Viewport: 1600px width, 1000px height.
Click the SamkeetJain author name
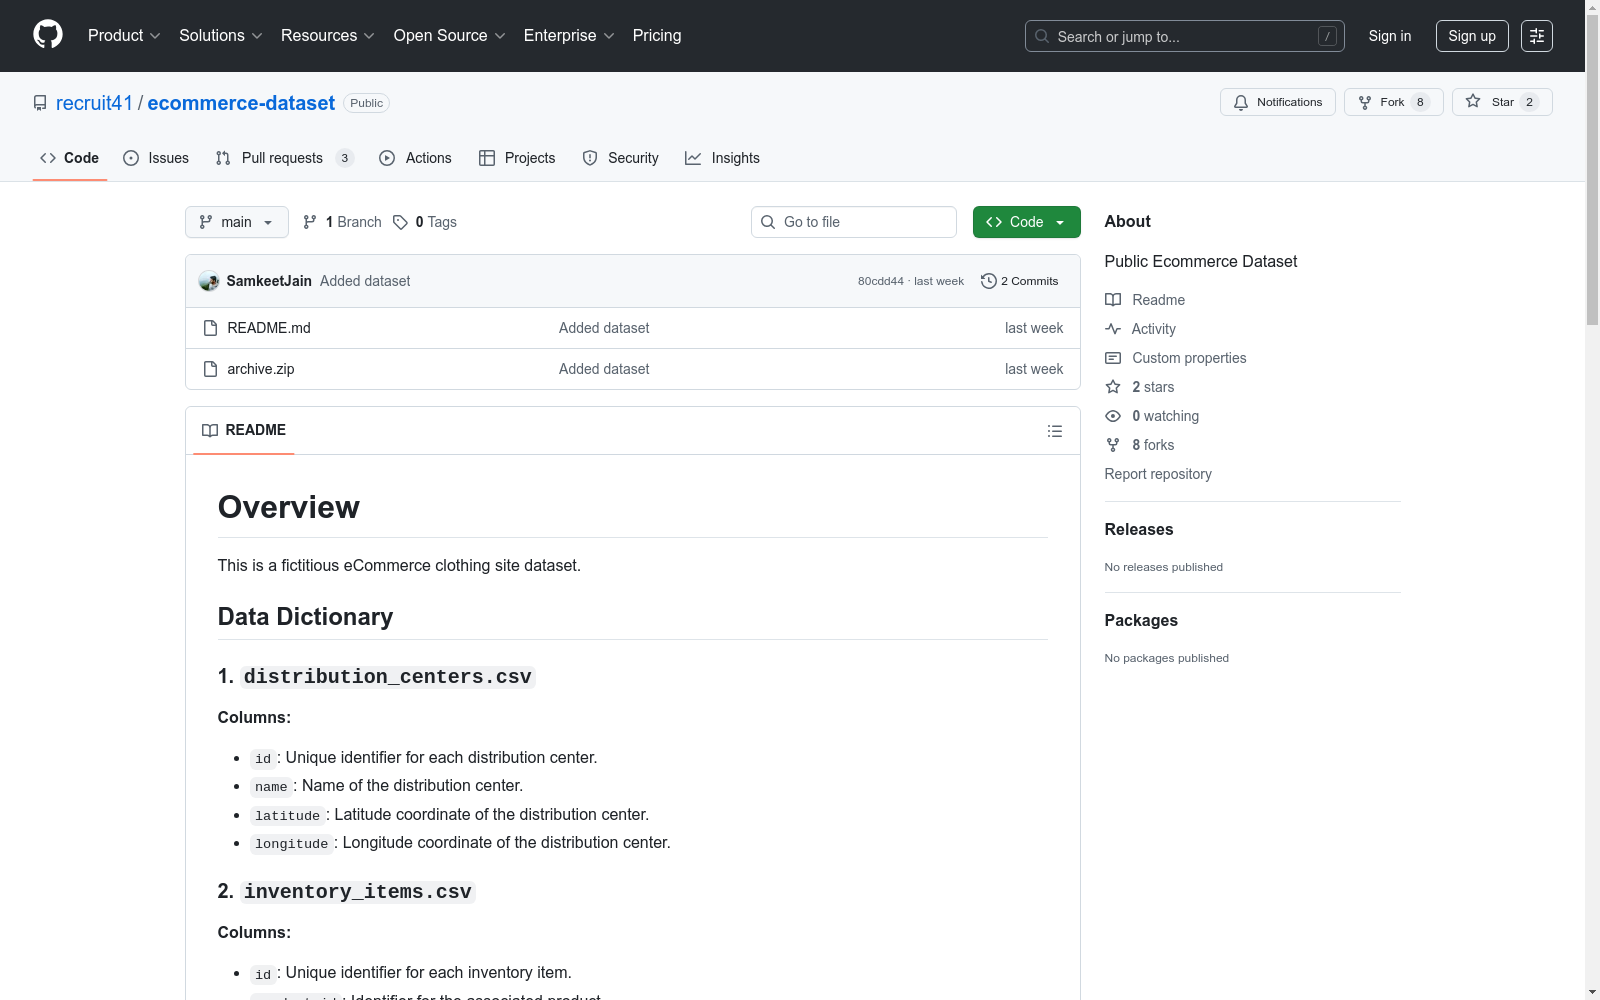click(x=269, y=281)
